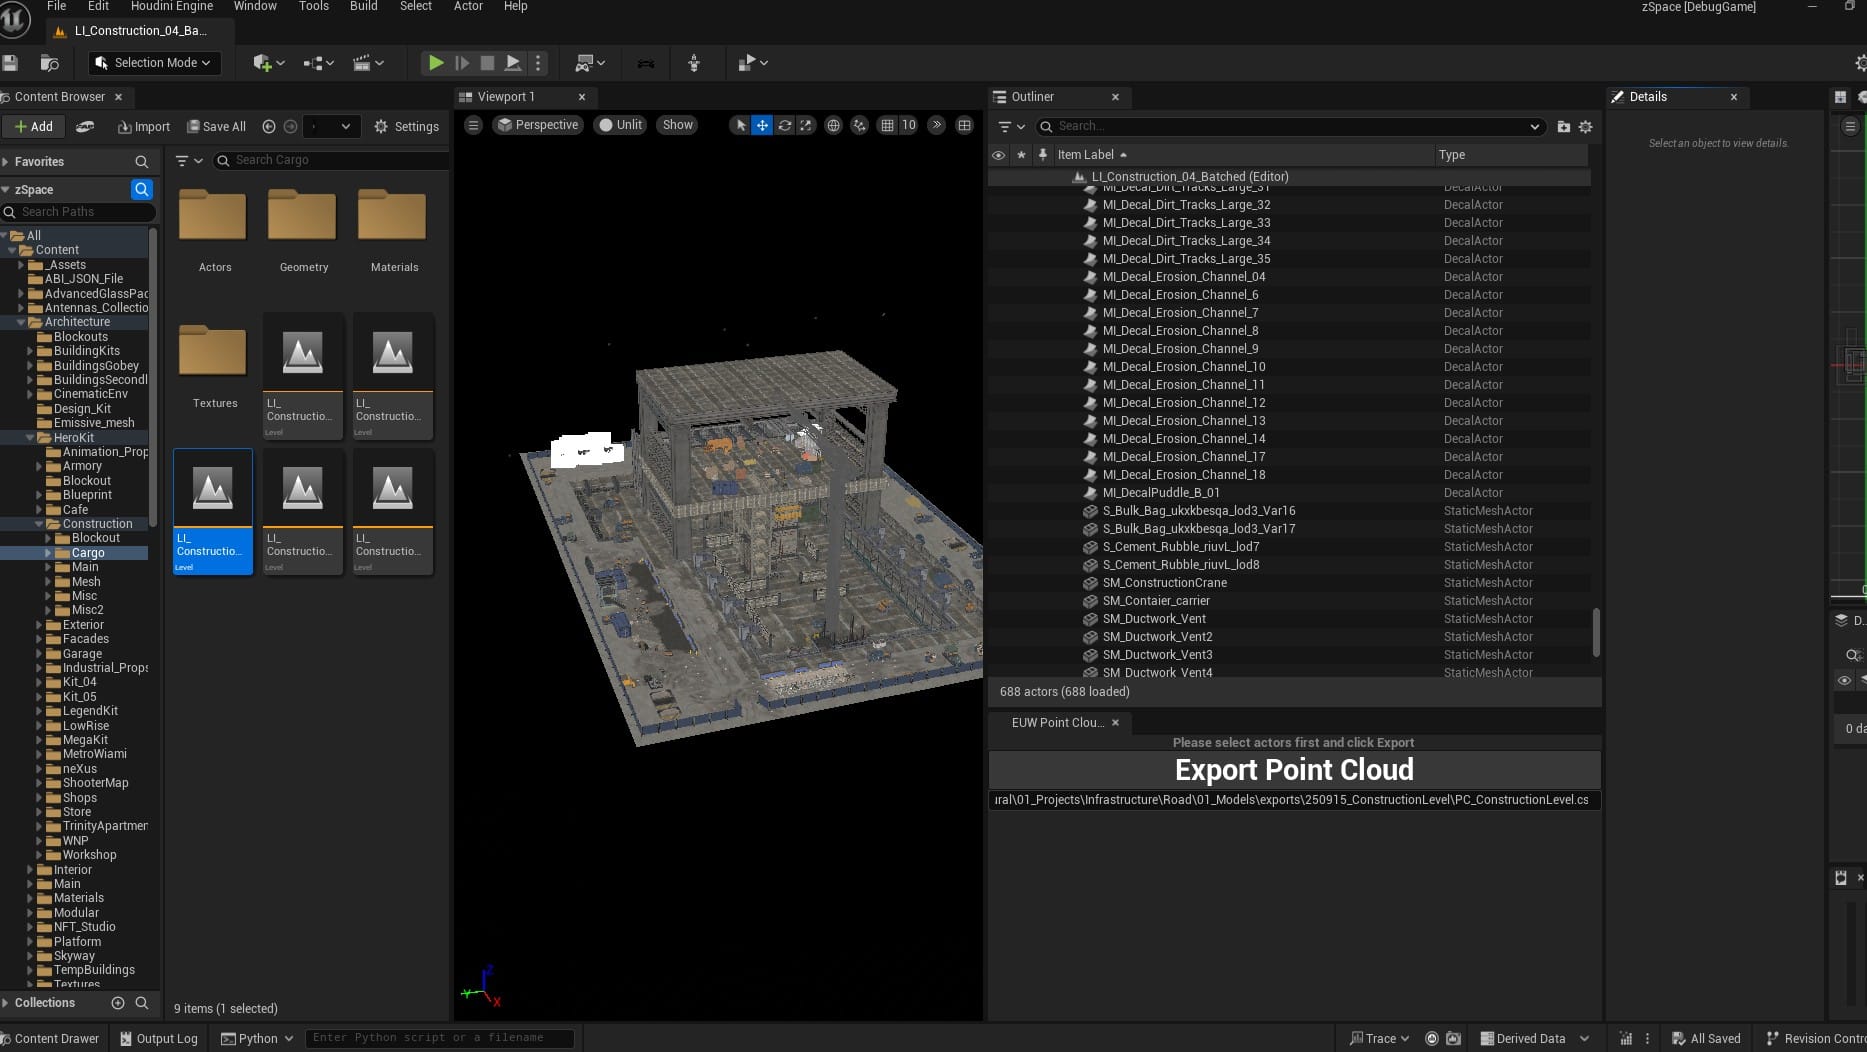The image size is (1867, 1052).
Task: Toggle the Unlit view mode
Action: point(620,125)
